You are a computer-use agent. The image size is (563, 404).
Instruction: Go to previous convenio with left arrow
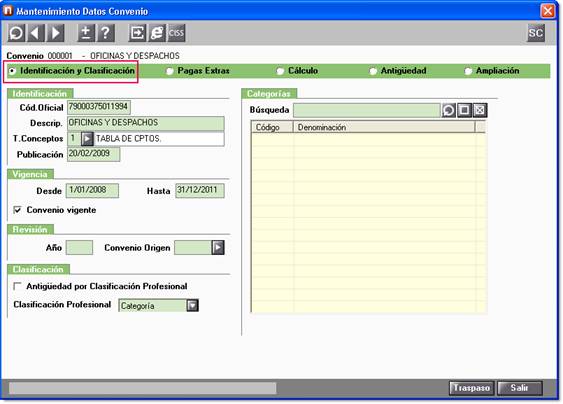pyautogui.click(x=36, y=33)
